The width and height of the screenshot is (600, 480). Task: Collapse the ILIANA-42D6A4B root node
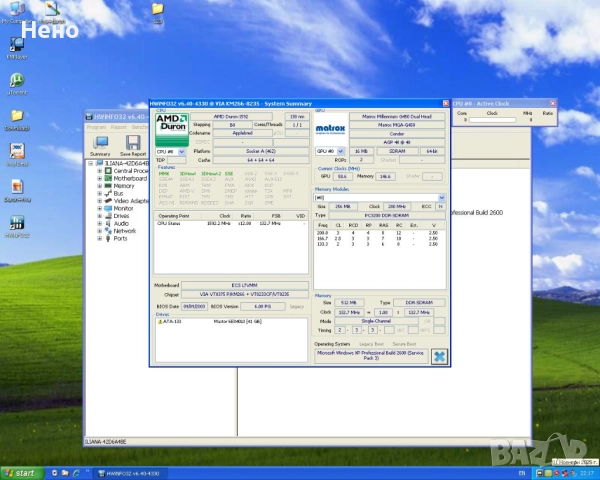click(91, 163)
